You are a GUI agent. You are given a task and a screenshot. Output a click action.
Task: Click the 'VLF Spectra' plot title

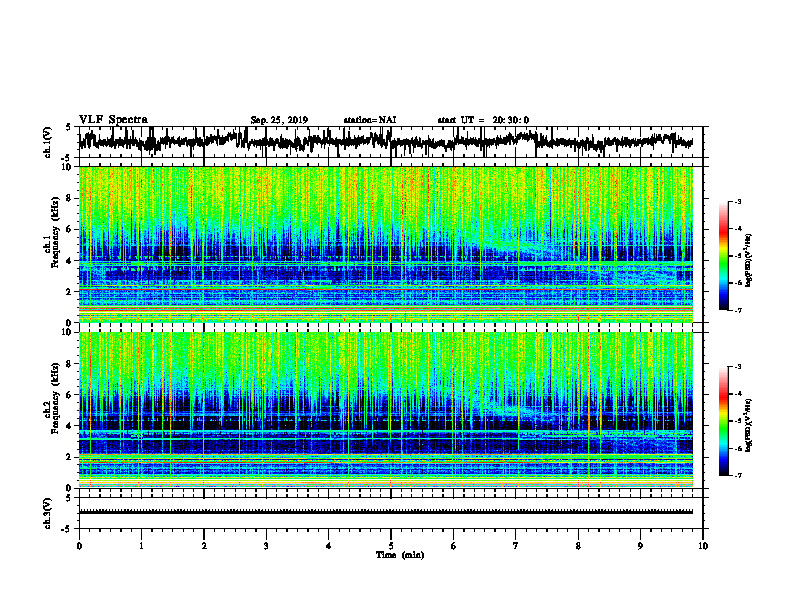point(113,120)
